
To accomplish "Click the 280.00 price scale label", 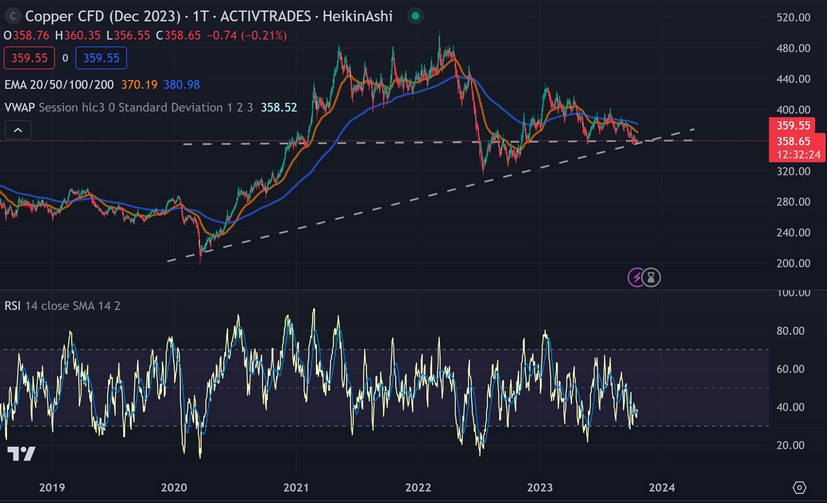I will 793,201.
